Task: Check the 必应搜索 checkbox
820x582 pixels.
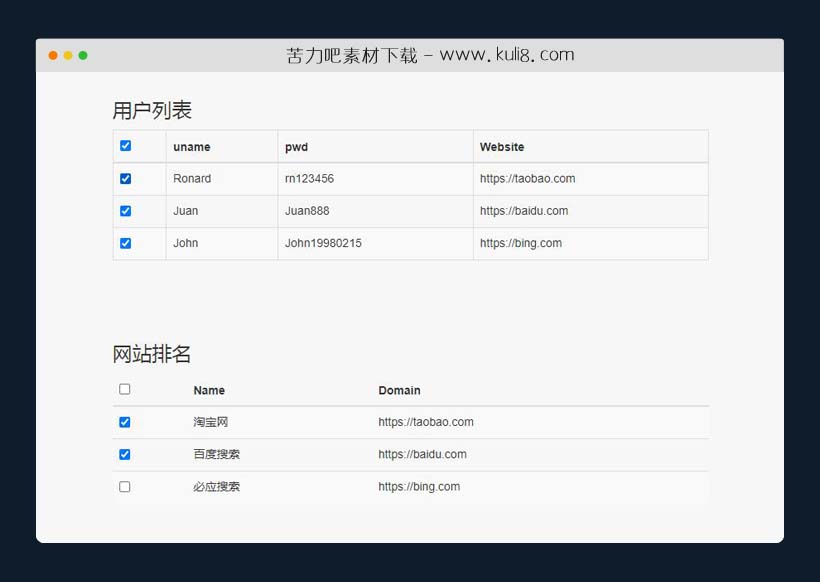Action: (x=124, y=486)
